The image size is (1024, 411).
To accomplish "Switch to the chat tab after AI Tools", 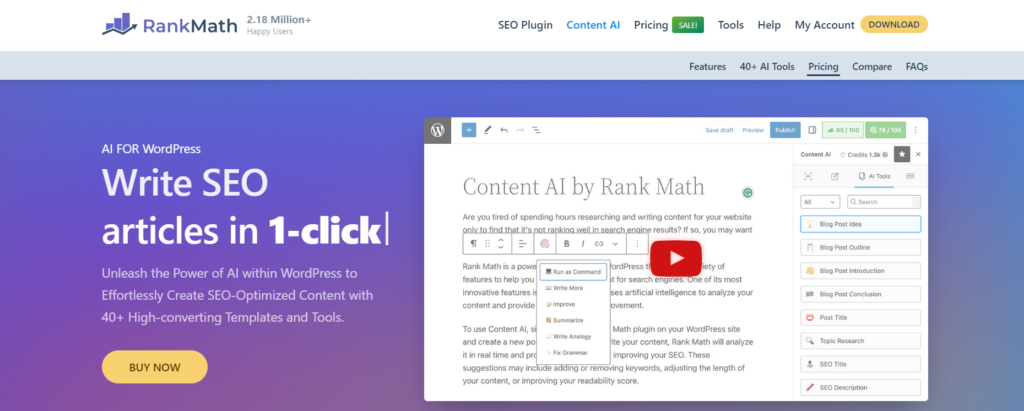I will pyautogui.click(x=910, y=176).
